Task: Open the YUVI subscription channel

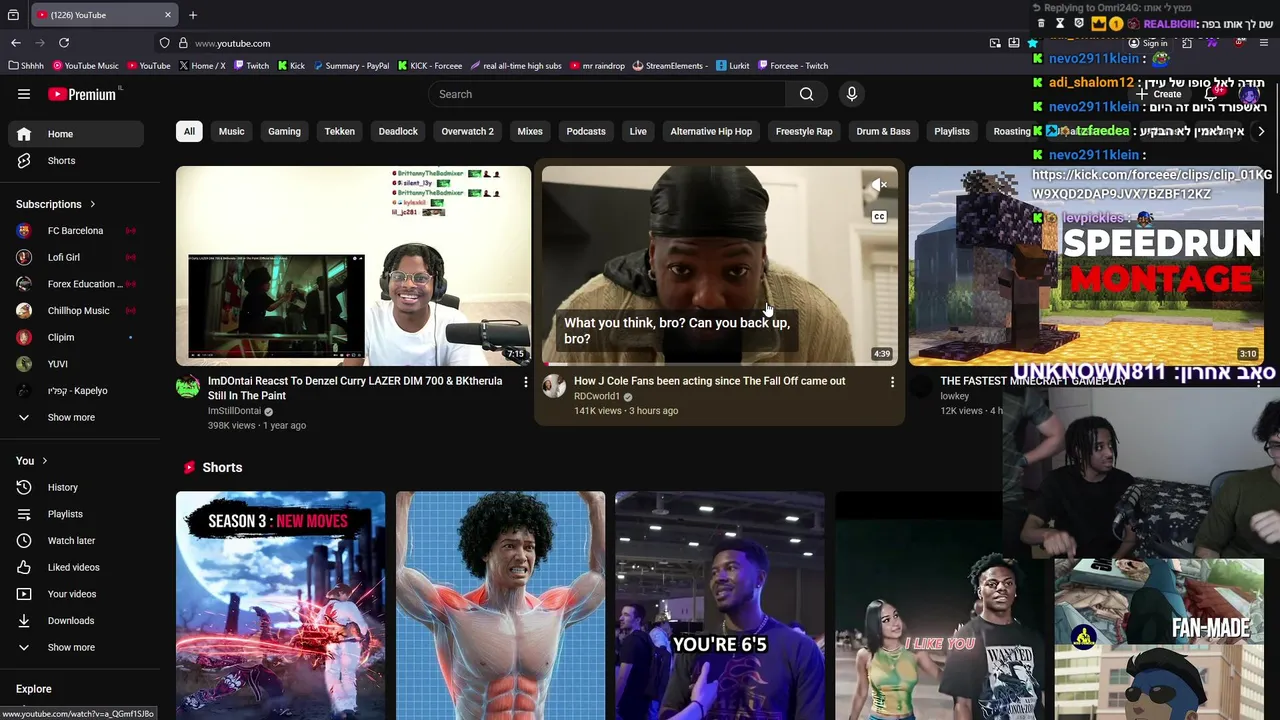Action: 76,364
